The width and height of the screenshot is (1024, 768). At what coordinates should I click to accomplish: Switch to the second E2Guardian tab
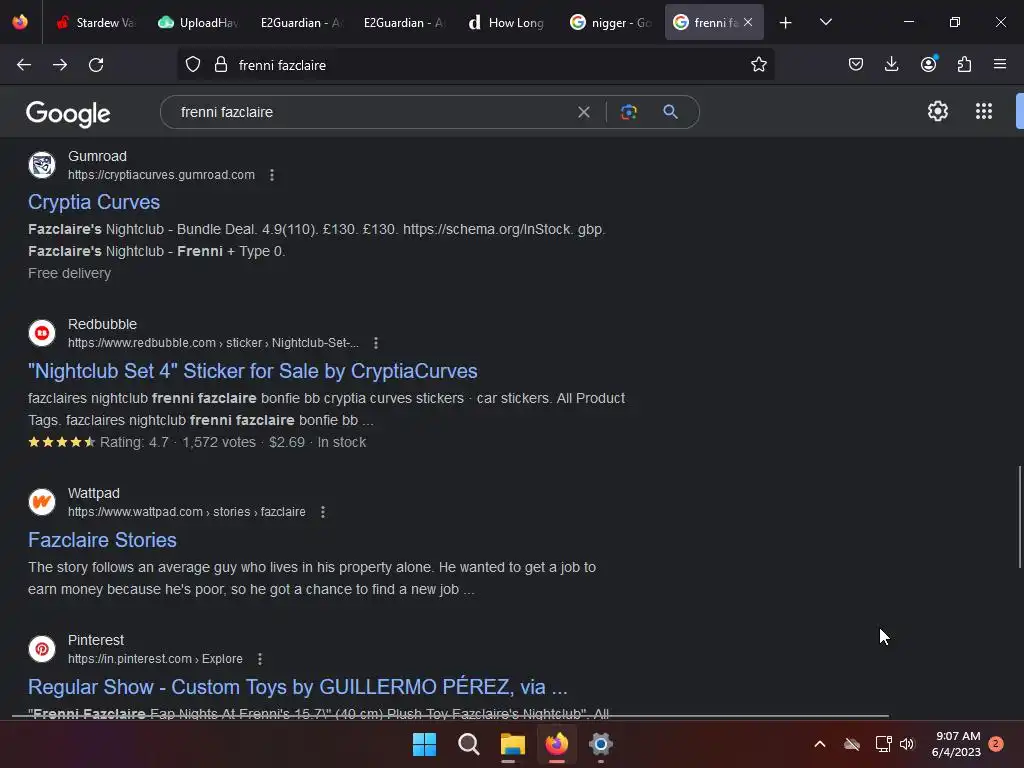404,23
